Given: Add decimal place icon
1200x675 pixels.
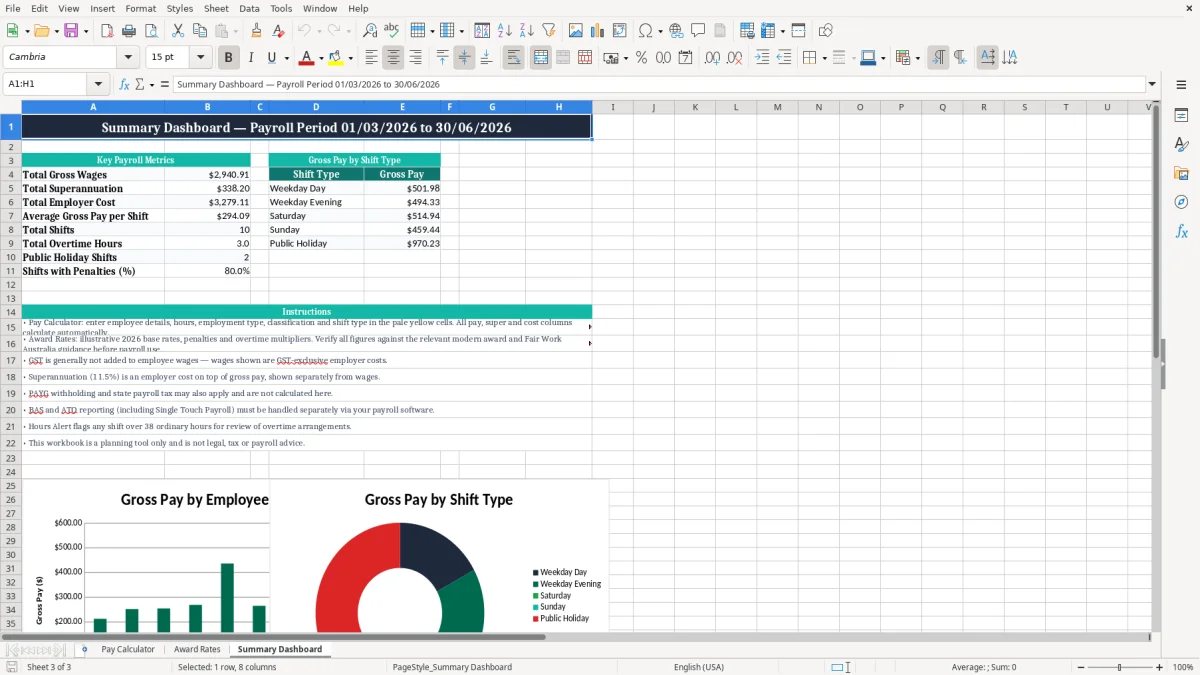Looking at the screenshot, I should [712, 58].
